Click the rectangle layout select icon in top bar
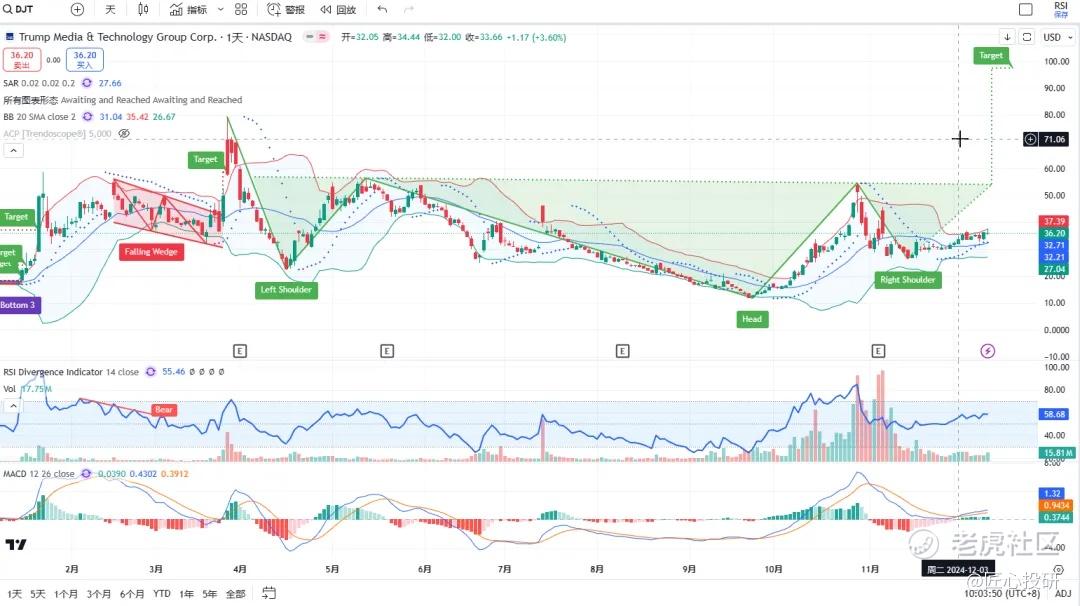The width and height of the screenshot is (1080, 606). [x=1026, y=9]
